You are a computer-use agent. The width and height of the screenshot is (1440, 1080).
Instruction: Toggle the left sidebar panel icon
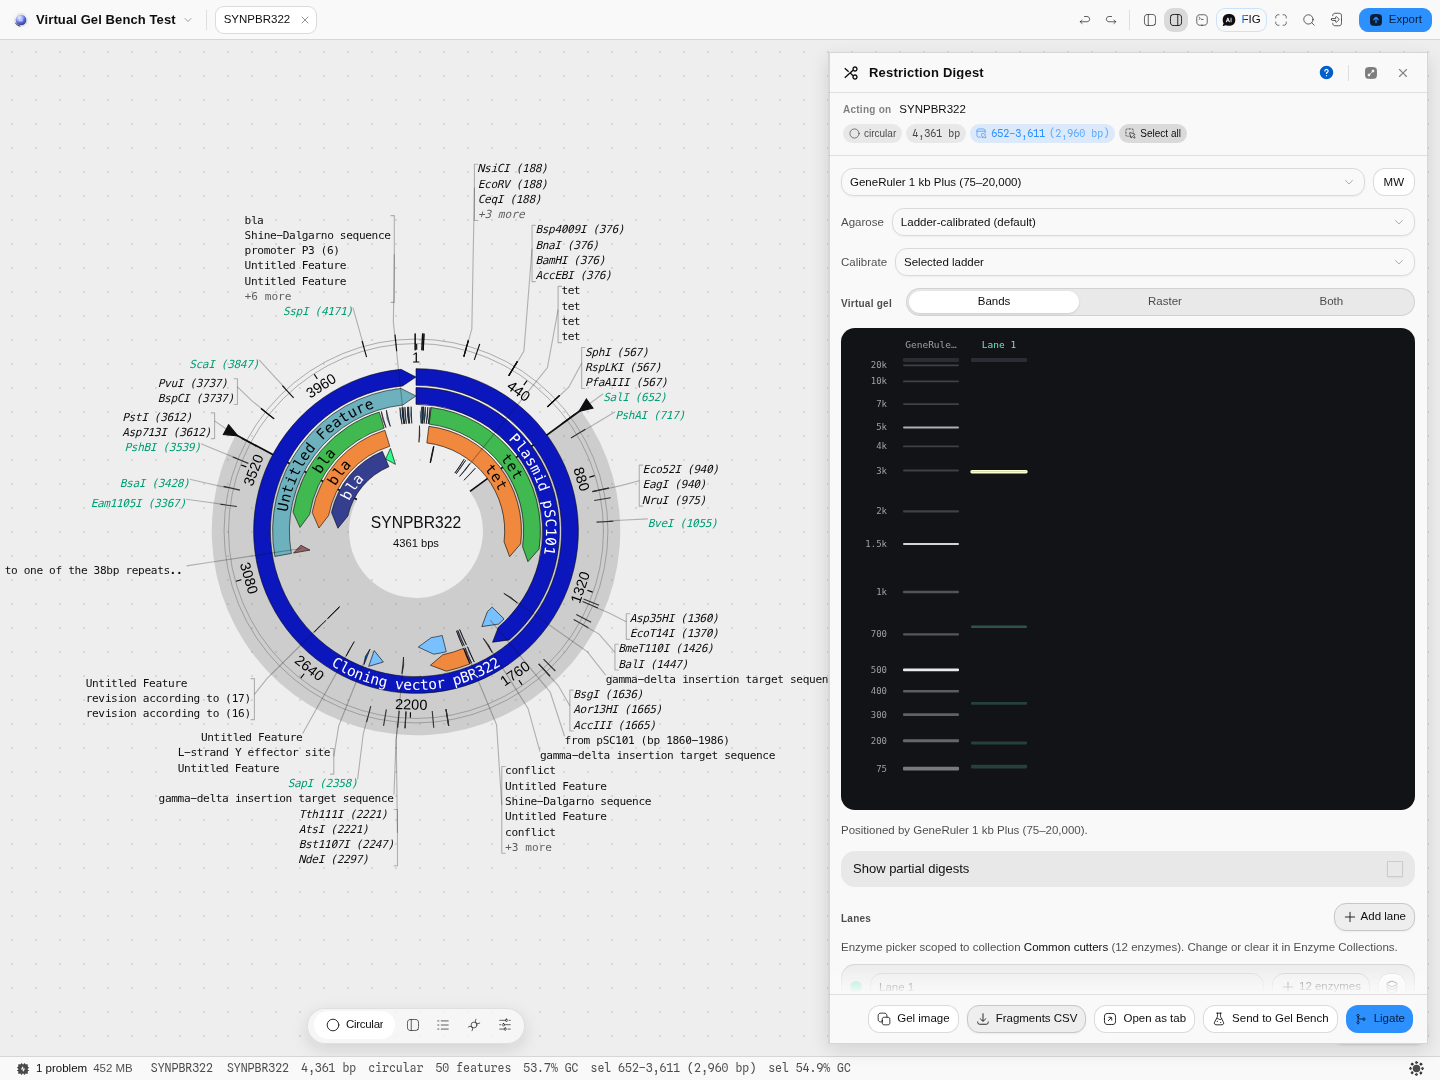coord(1150,20)
